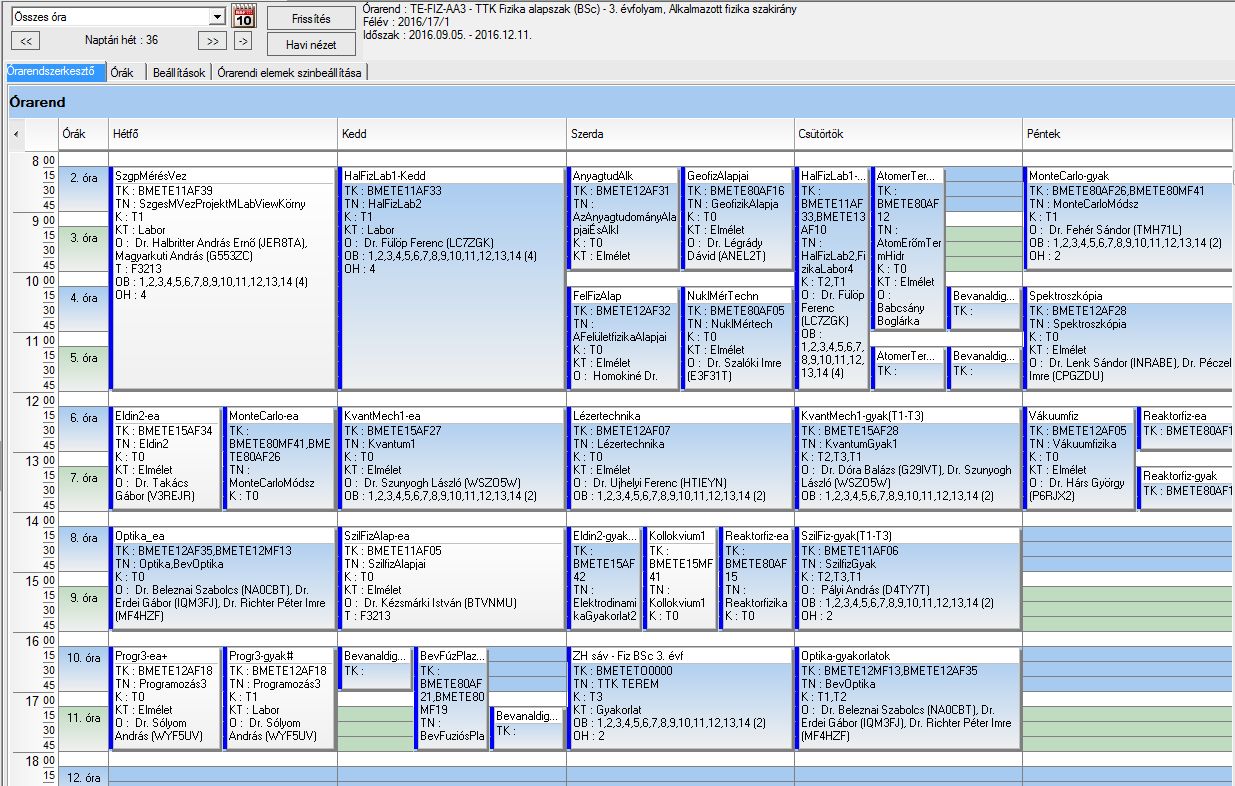This screenshot has height=786, width=1235.
Task: Click the 4. óra row label
Action: point(83,298)
